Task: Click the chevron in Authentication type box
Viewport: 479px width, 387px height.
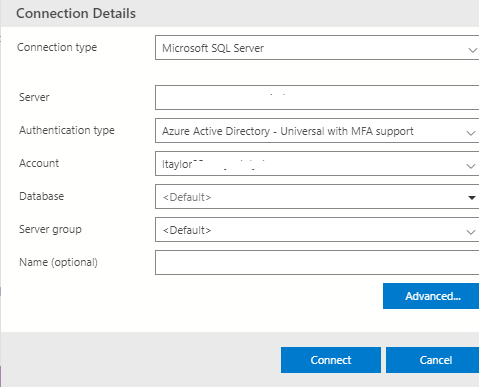Action: point(471,133)
